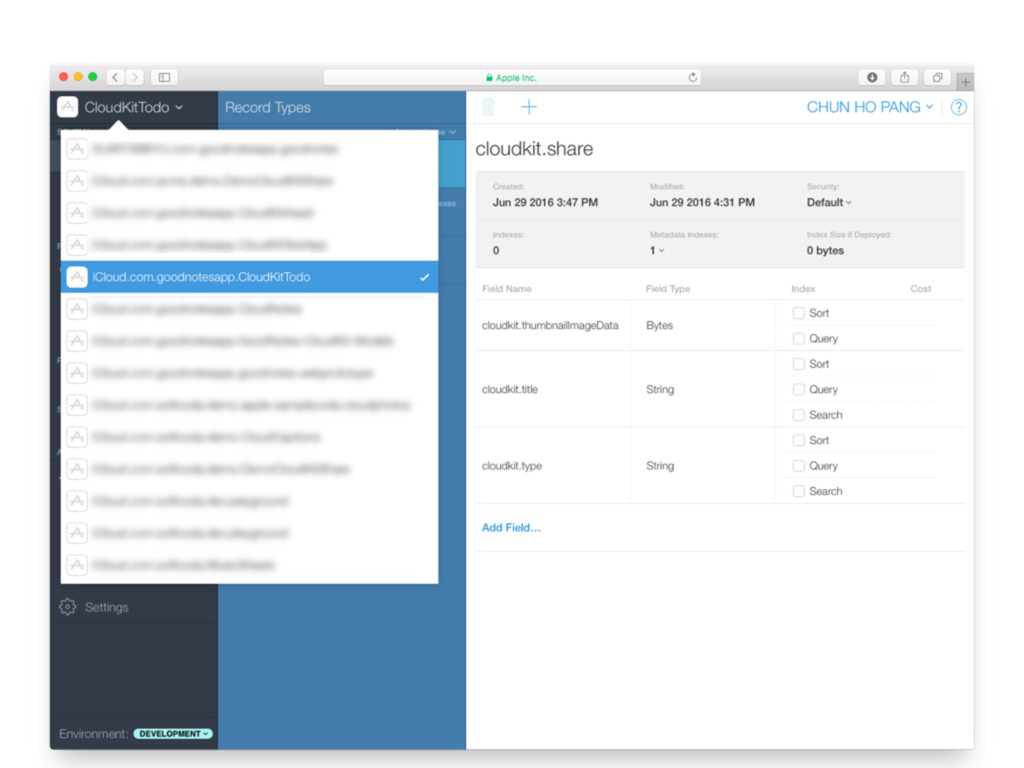Change the DEVELOPMENT environment dropdown
Image resolution: width=1024 pixels, height=768 pixels.
click(173, 733)
